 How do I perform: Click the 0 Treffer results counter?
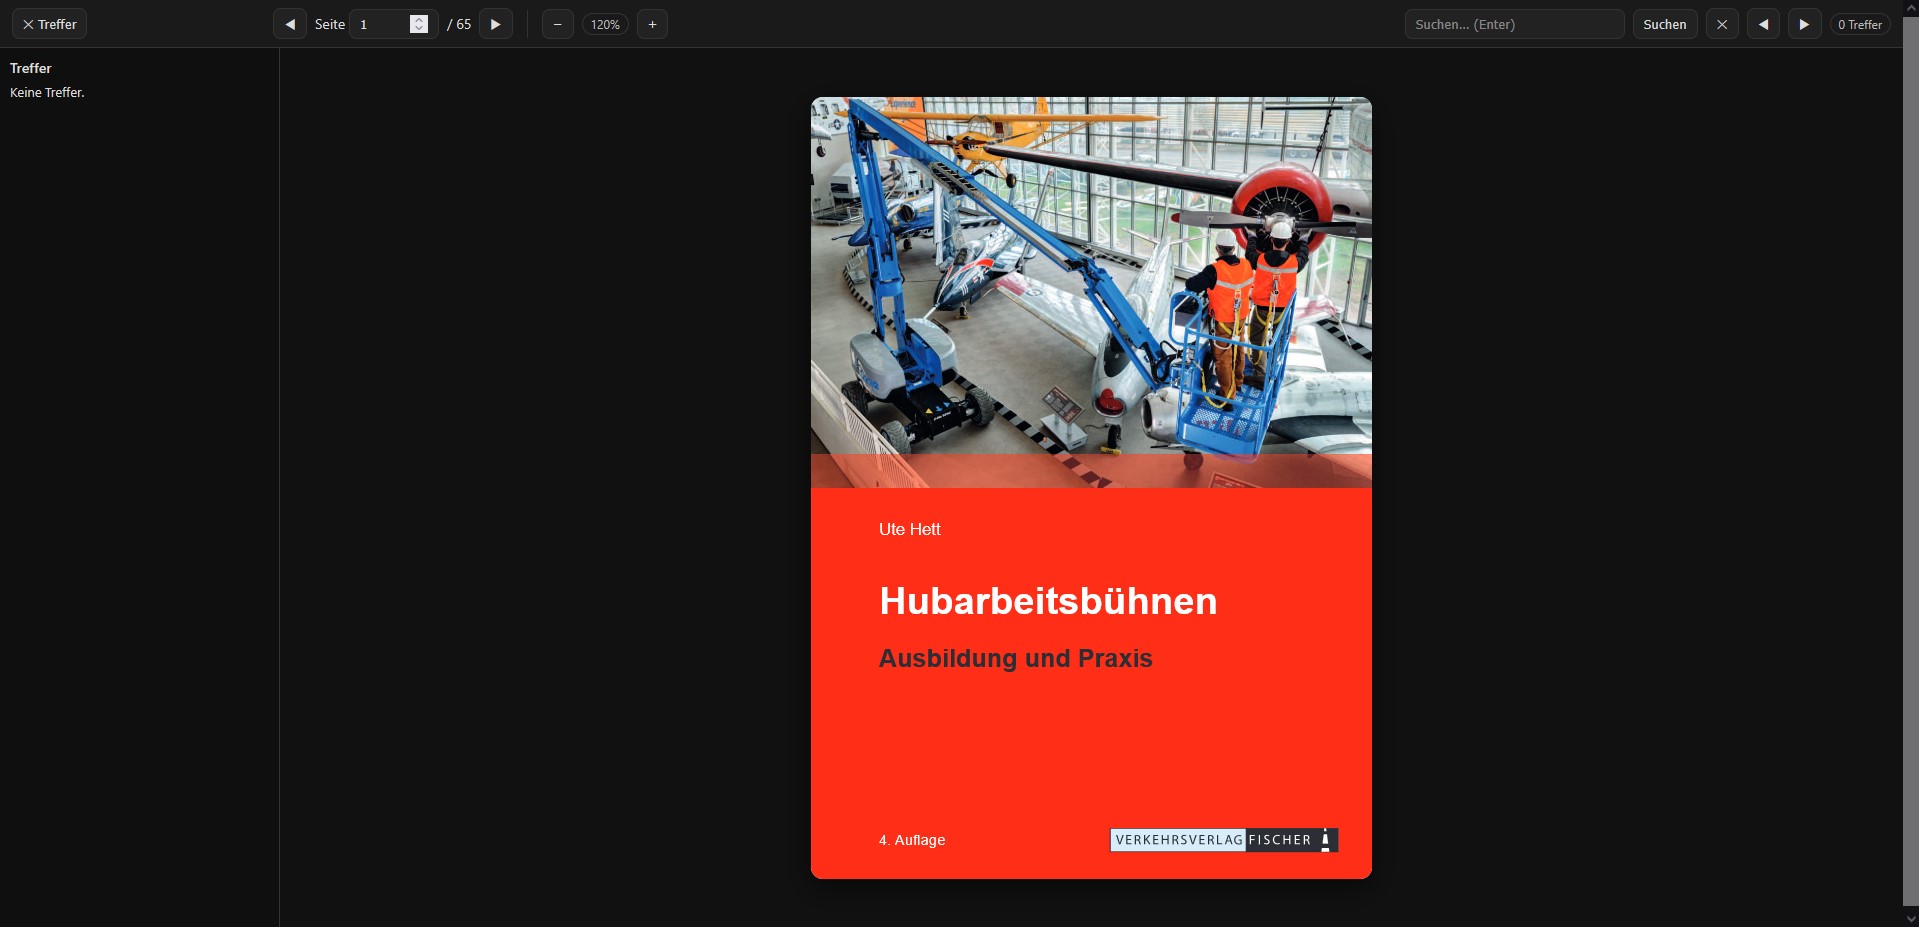coord(1860,24)
